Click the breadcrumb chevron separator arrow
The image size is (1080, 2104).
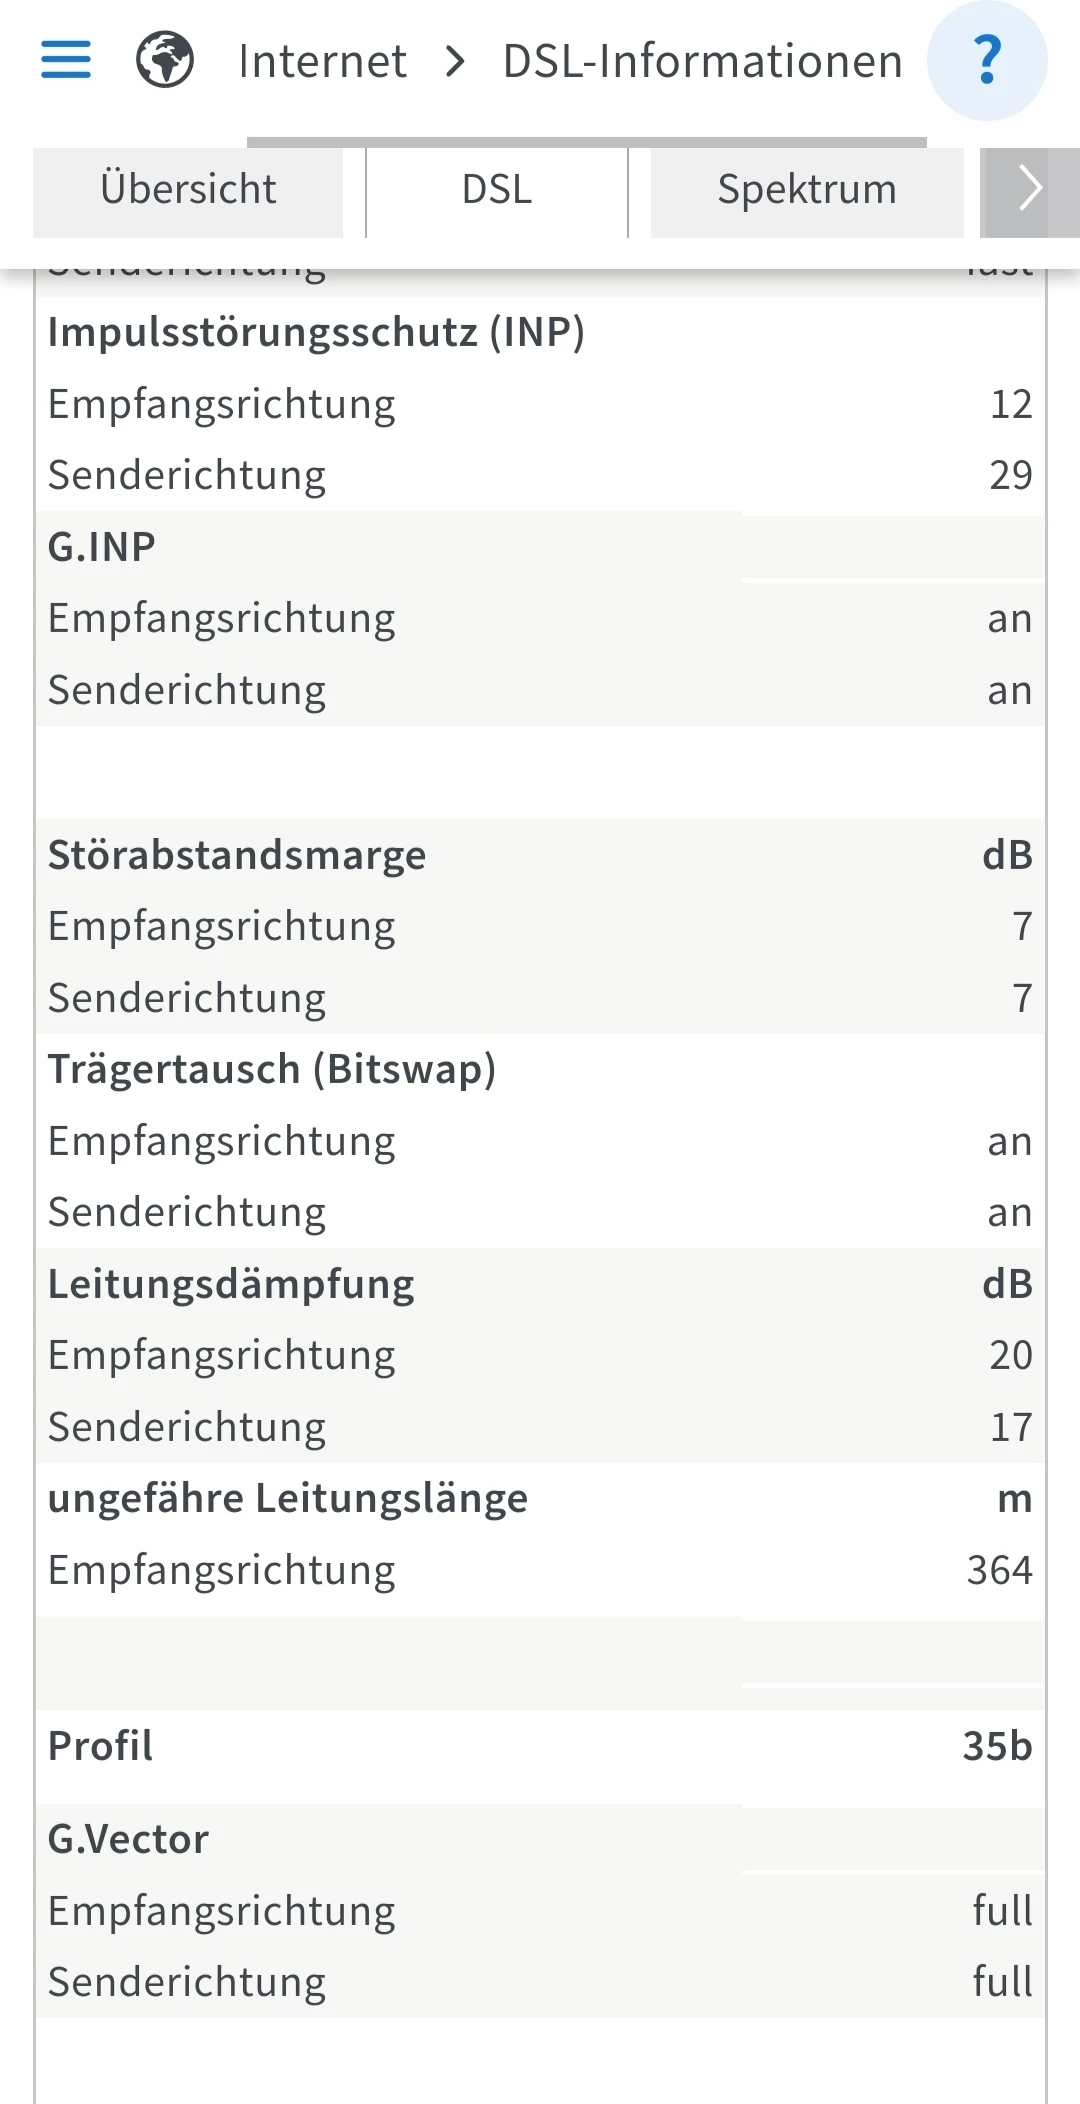point(455,61)
